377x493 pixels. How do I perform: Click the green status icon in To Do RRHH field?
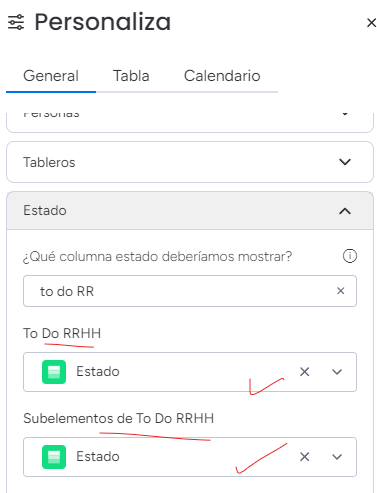tap(54, 372)
